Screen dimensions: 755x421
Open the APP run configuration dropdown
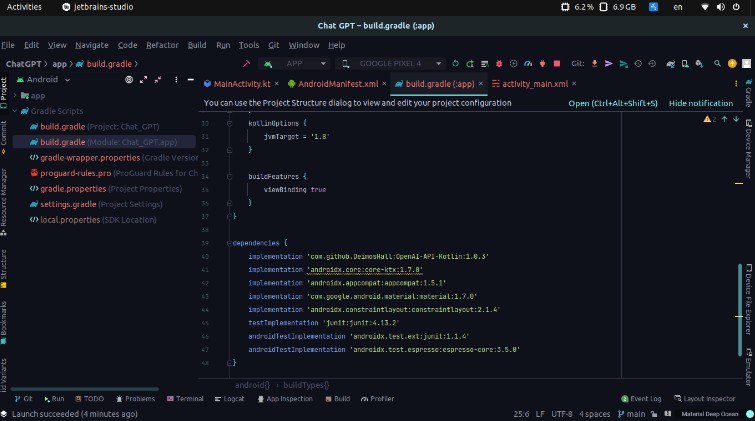pyautogui.click(x=295, y=64)
